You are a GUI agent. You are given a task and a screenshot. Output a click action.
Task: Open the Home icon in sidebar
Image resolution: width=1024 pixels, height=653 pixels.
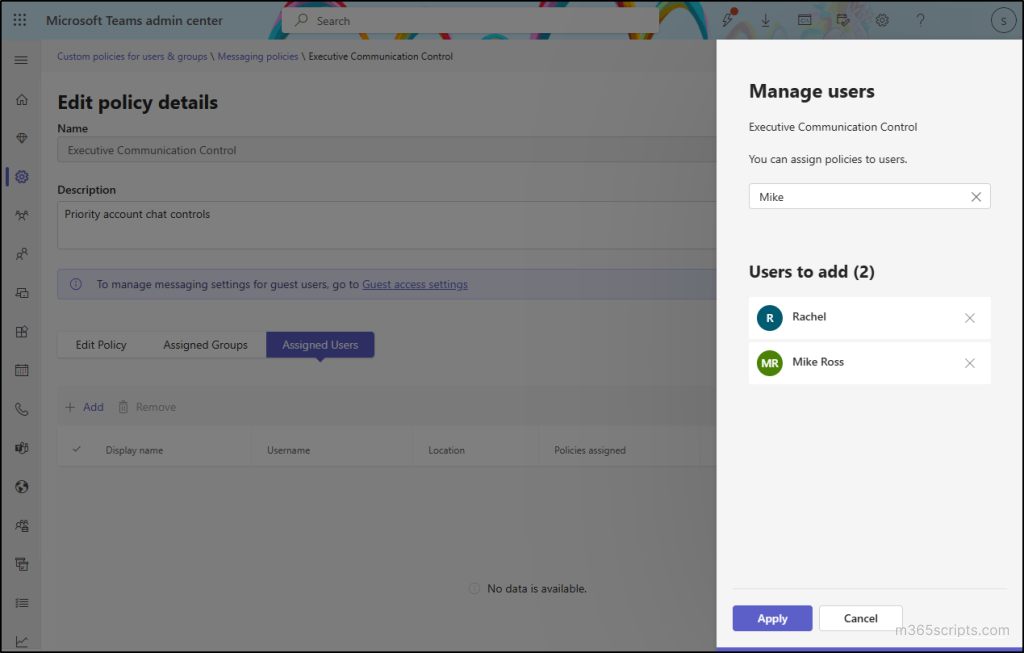(x=22, y=99)
